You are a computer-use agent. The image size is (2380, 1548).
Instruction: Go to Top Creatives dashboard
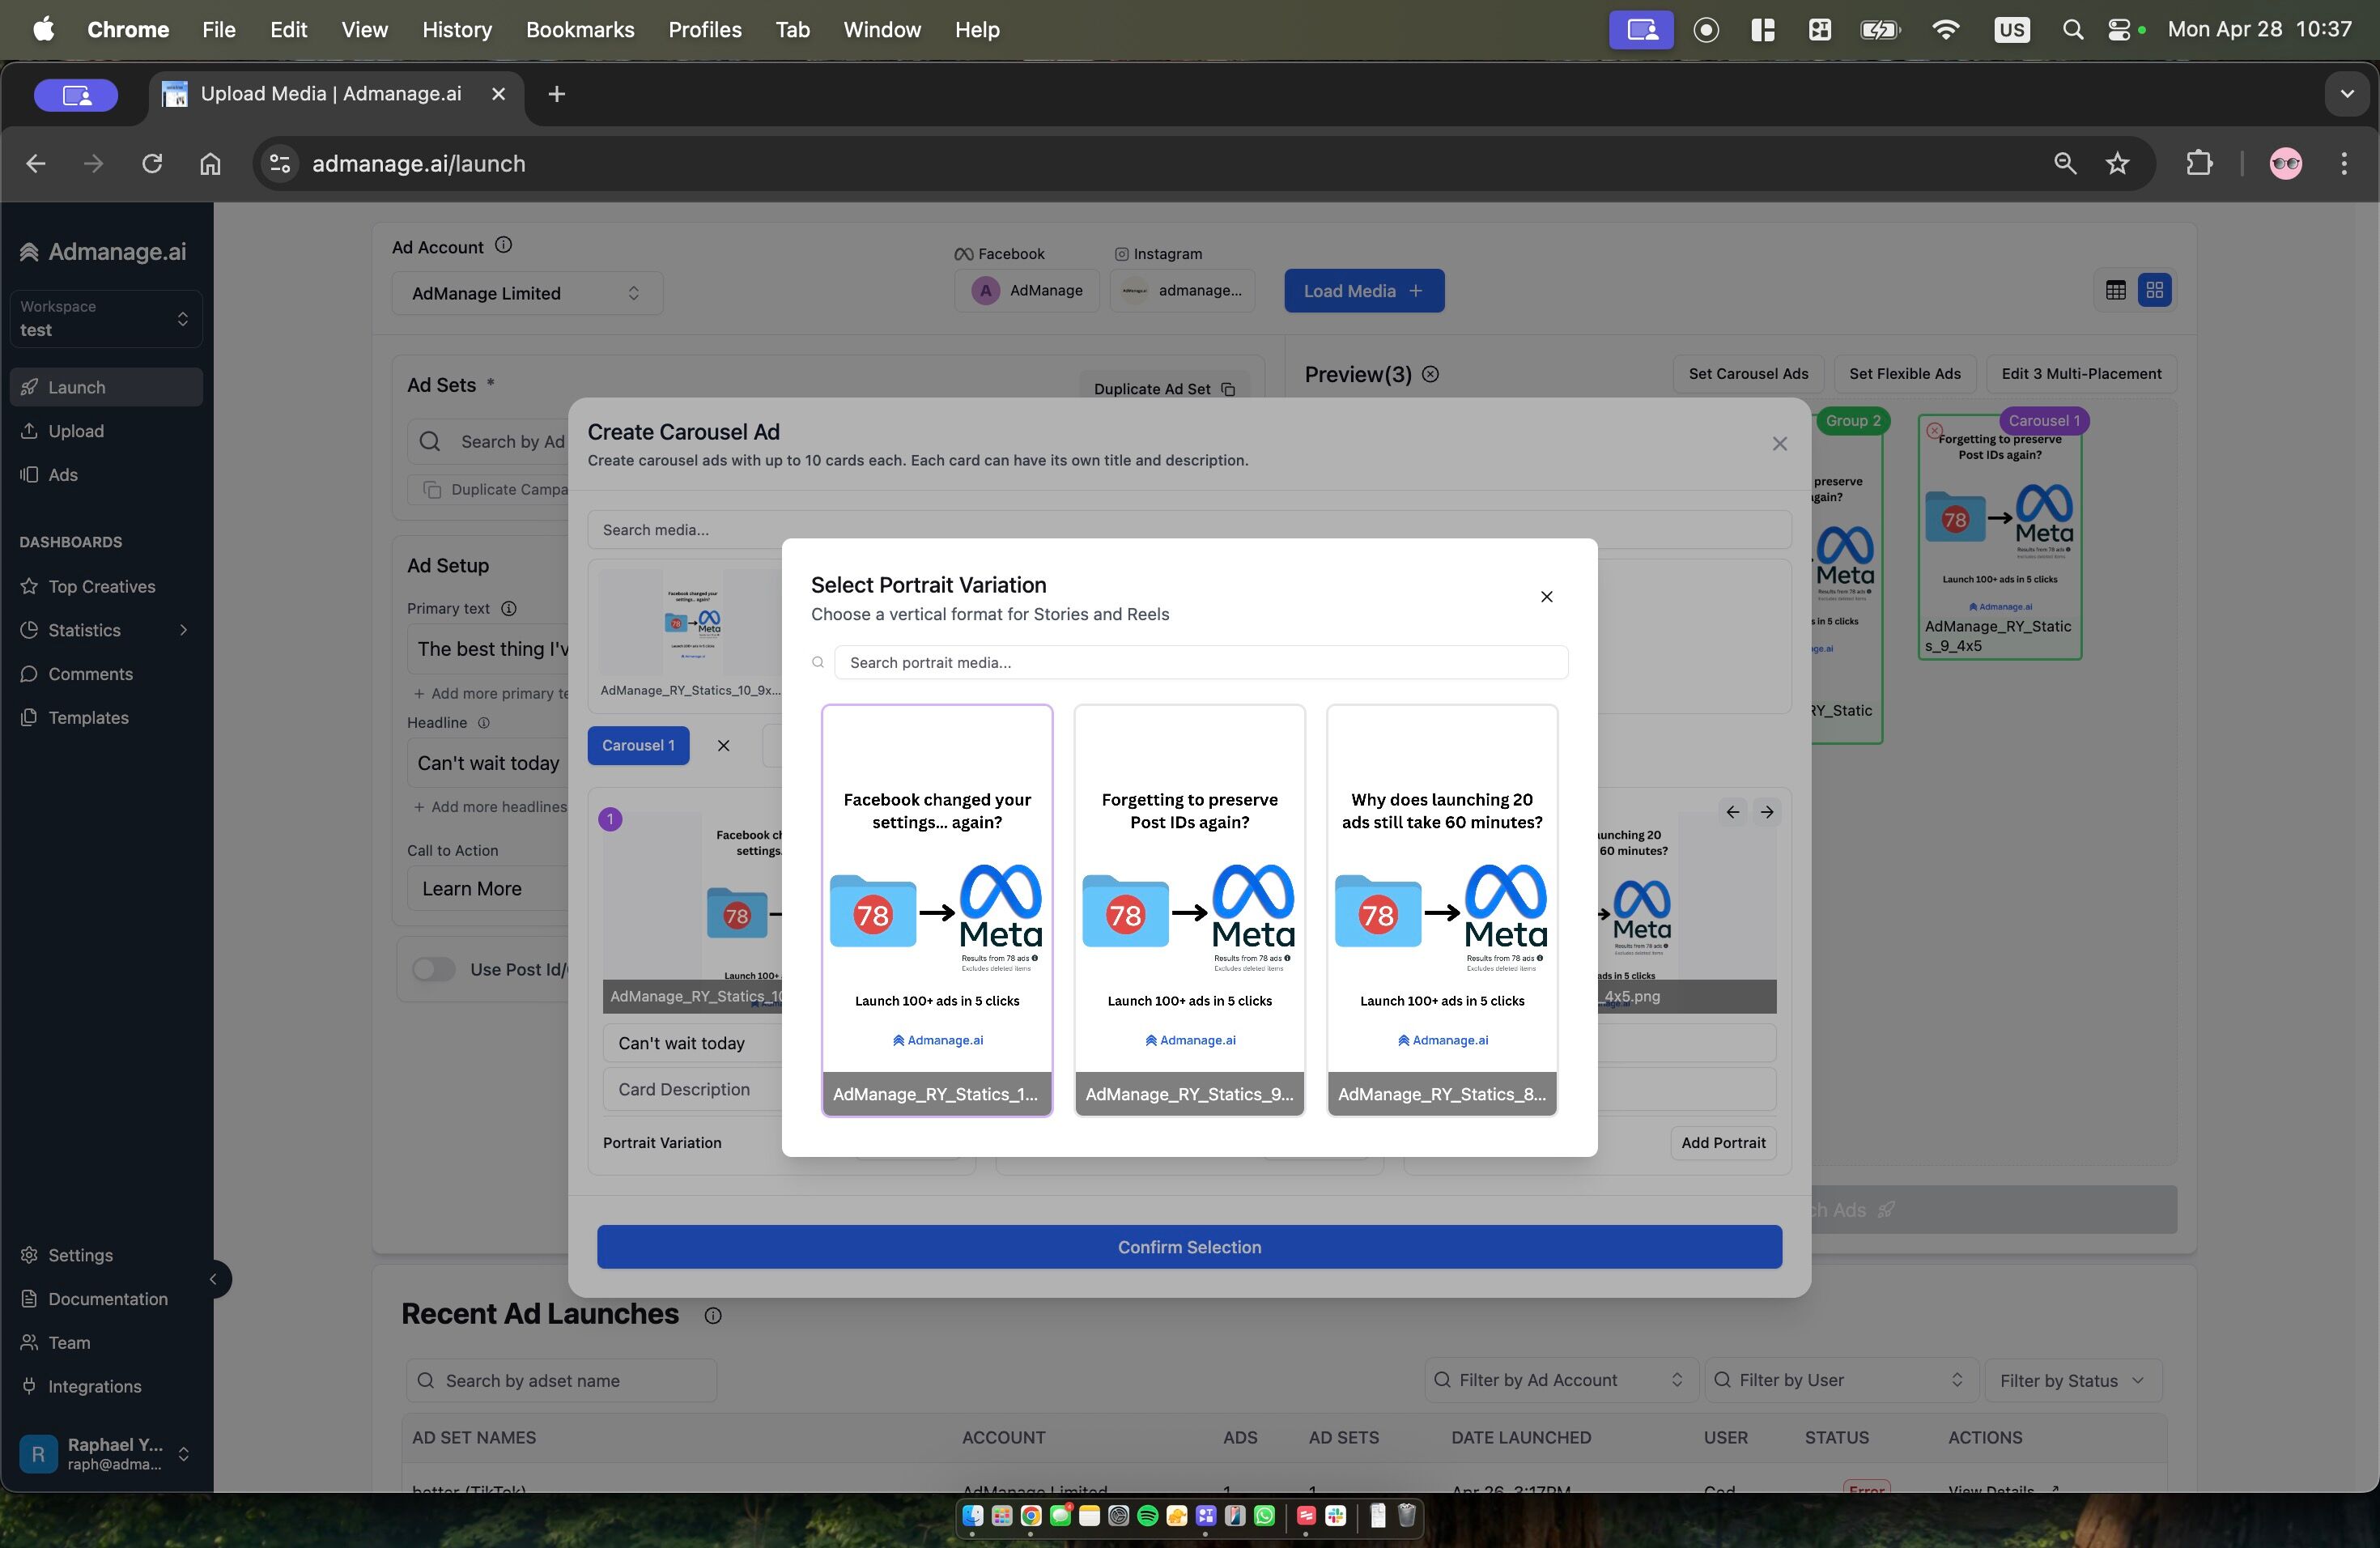pyautogui.click(x=101, y=587)
